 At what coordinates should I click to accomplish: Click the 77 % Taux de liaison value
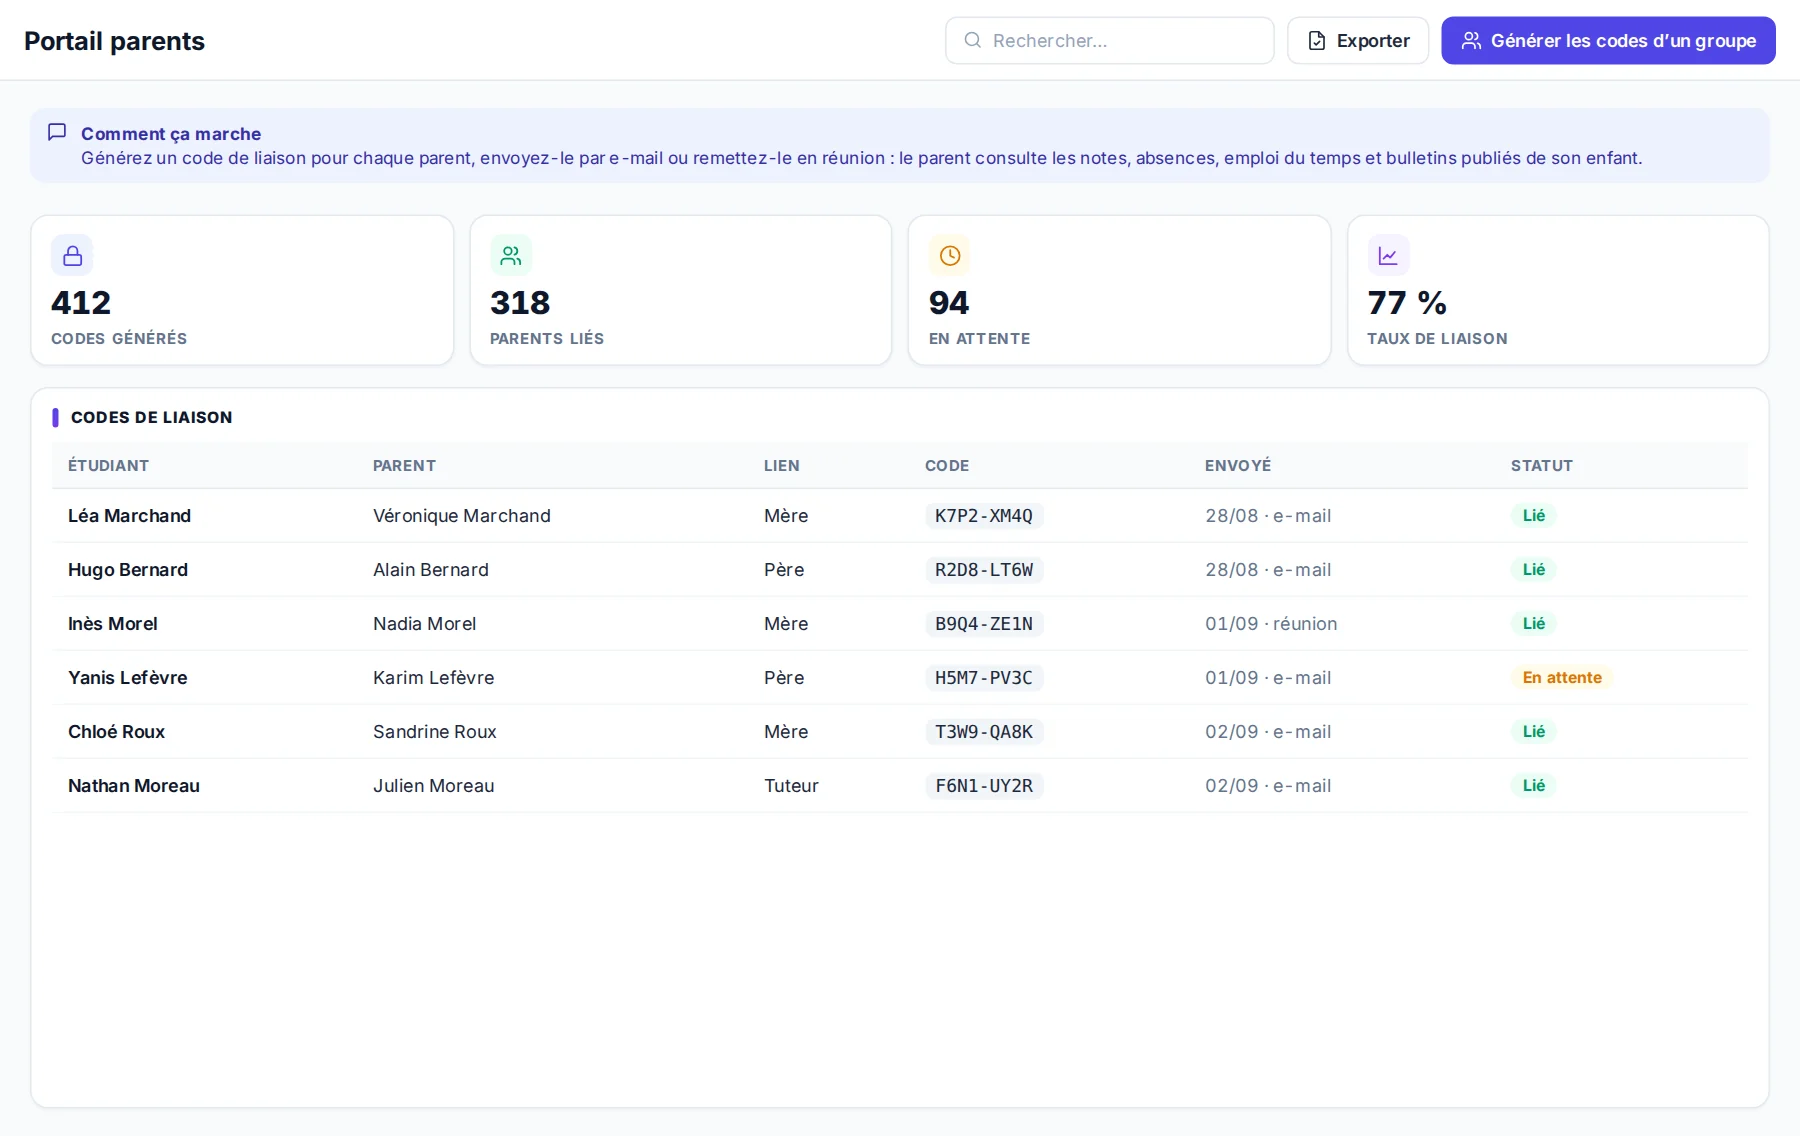(x=1407, y=303)
